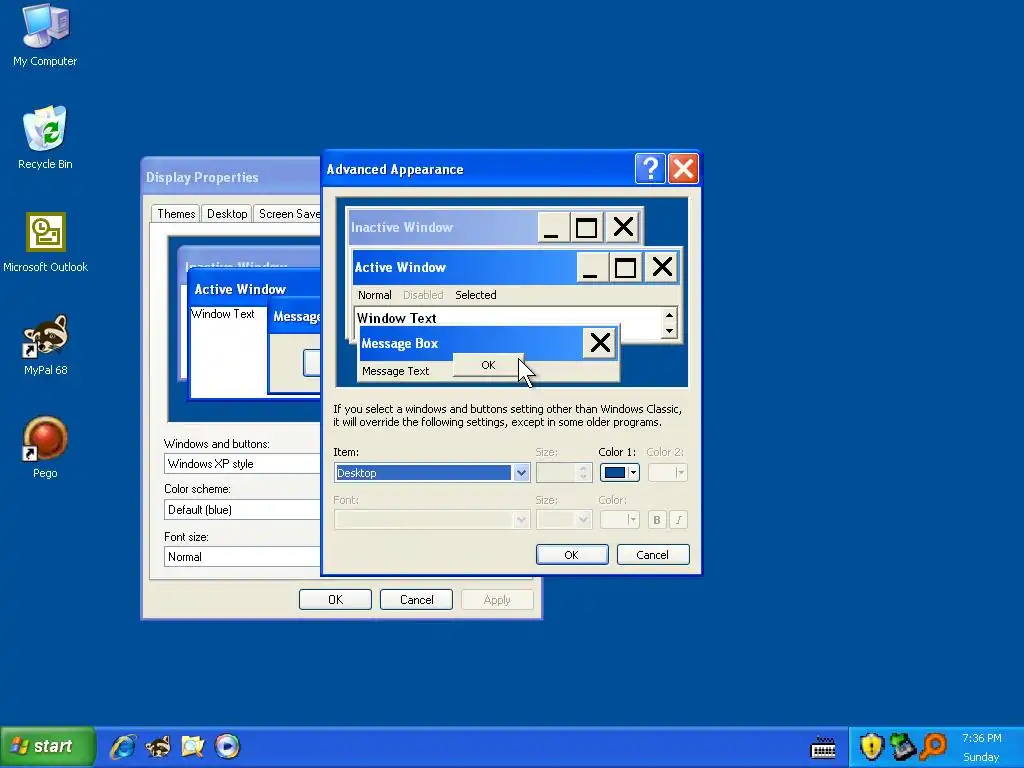Open the Recycle Bin icon
The height and width of the screenshot is (768, 1024).
pos(45,137)
